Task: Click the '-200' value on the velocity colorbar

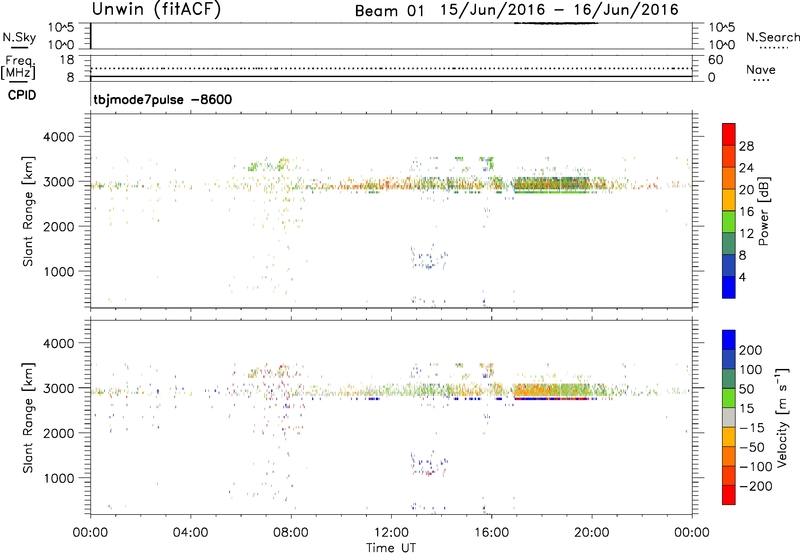Action: (756, 486)
